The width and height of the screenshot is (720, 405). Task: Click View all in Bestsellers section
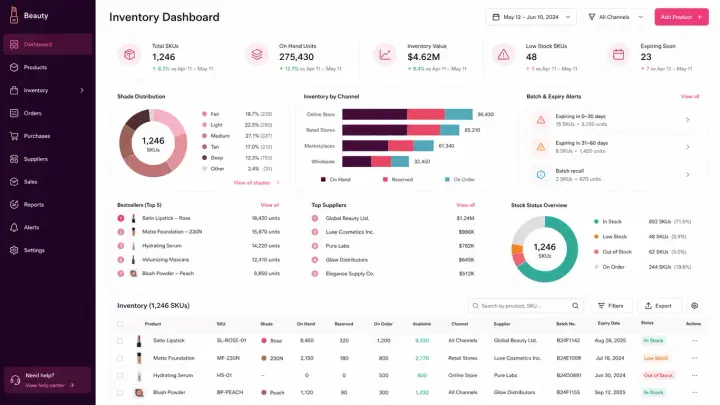(270, 205)
